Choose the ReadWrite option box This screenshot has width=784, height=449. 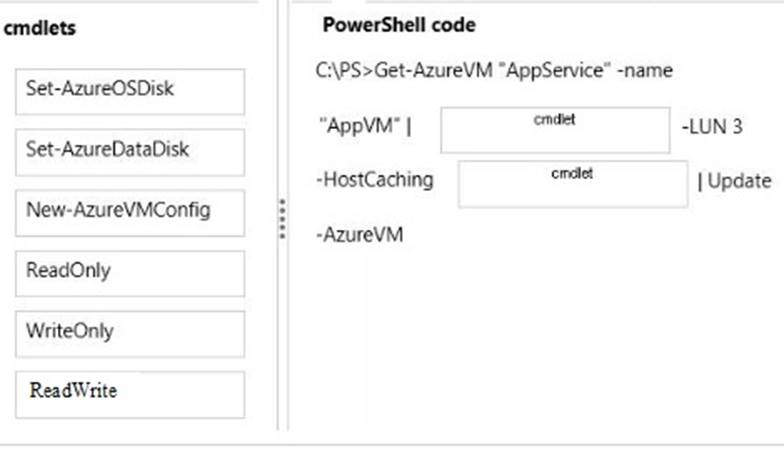click(x=130, y=393)
